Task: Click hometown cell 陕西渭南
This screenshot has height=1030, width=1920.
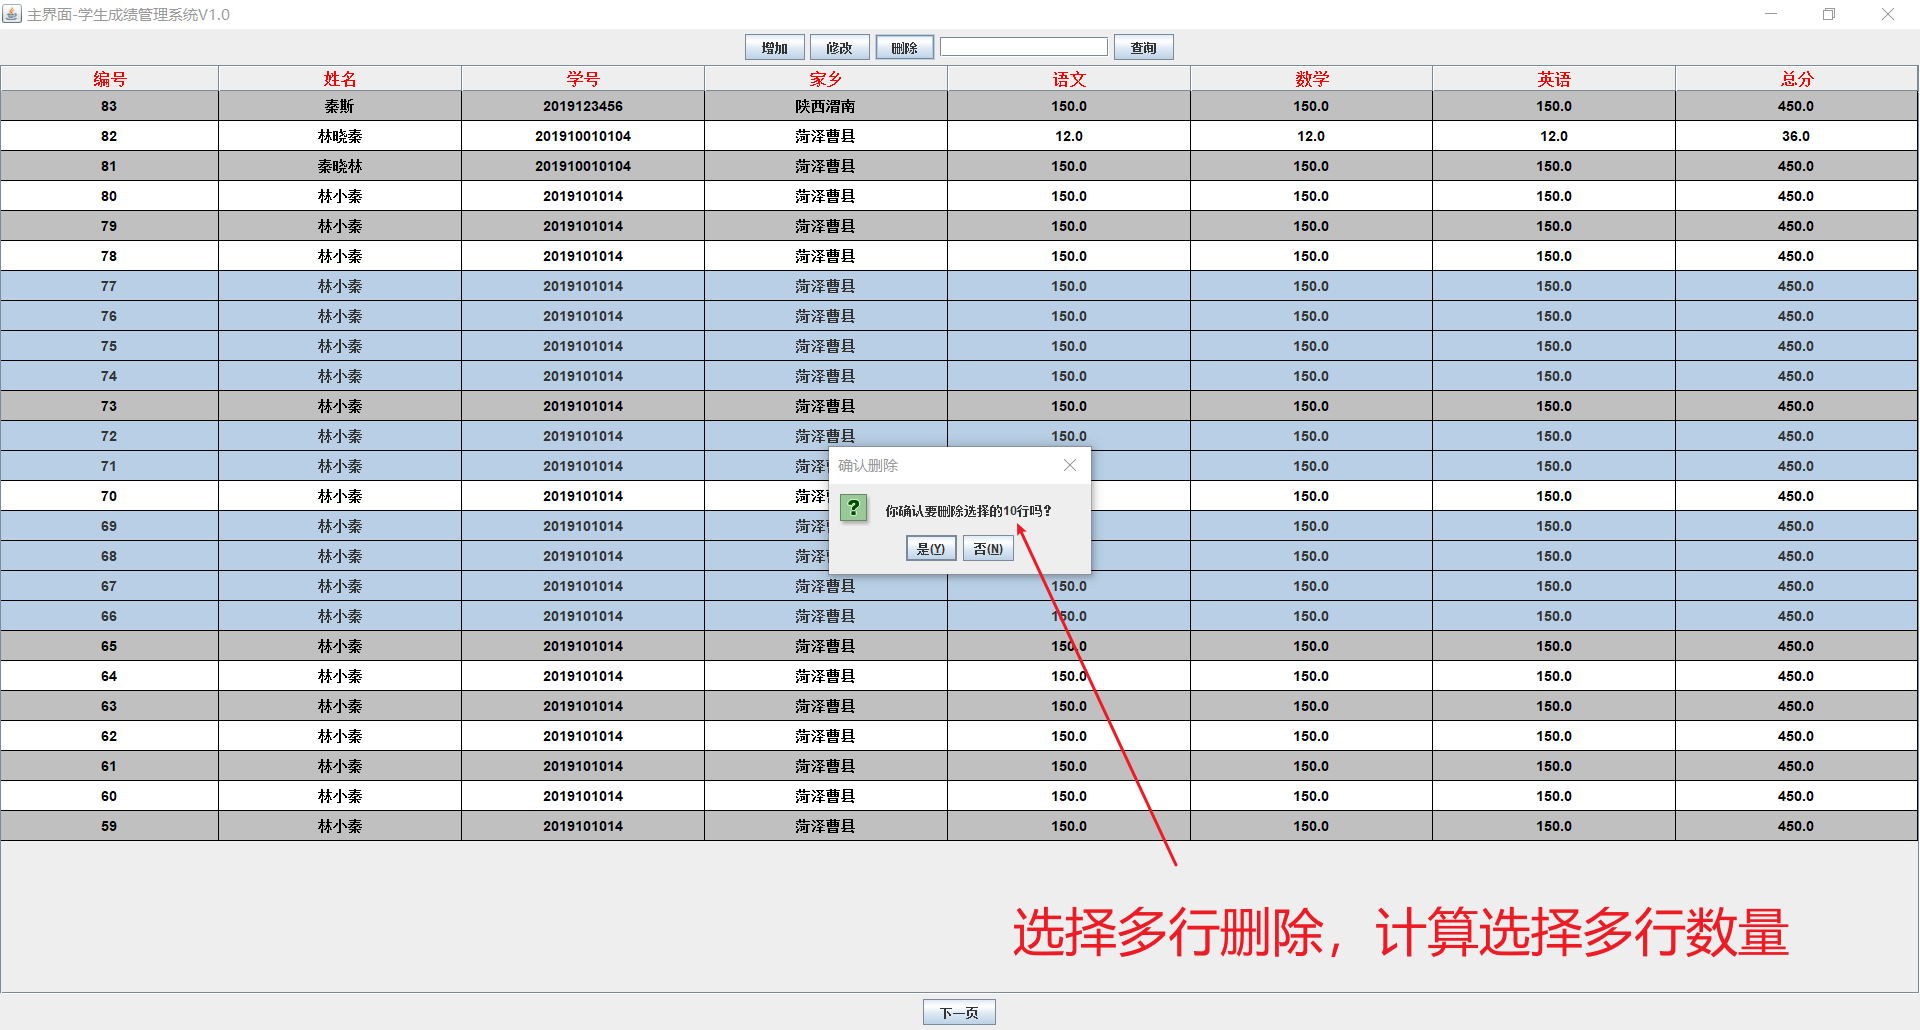Action: click(x=825, y=106)
